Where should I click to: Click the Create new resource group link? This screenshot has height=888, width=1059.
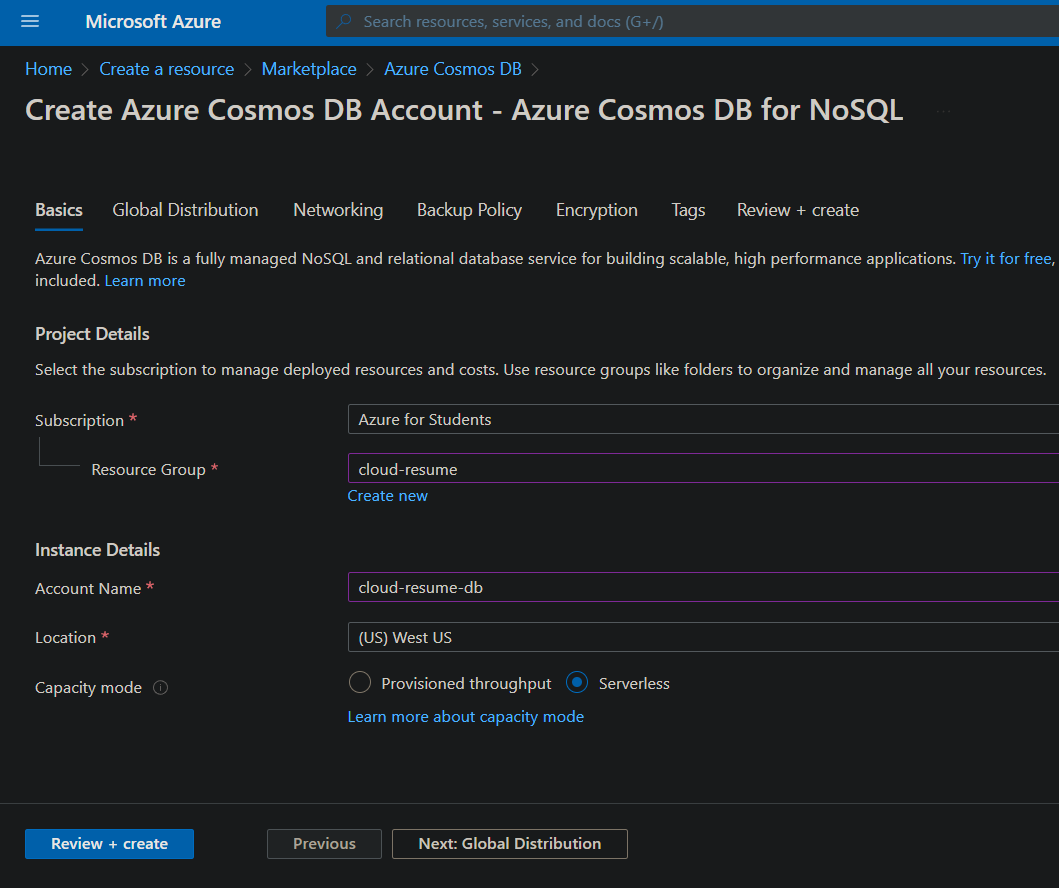pyautogui.click(x=387, y=496)
